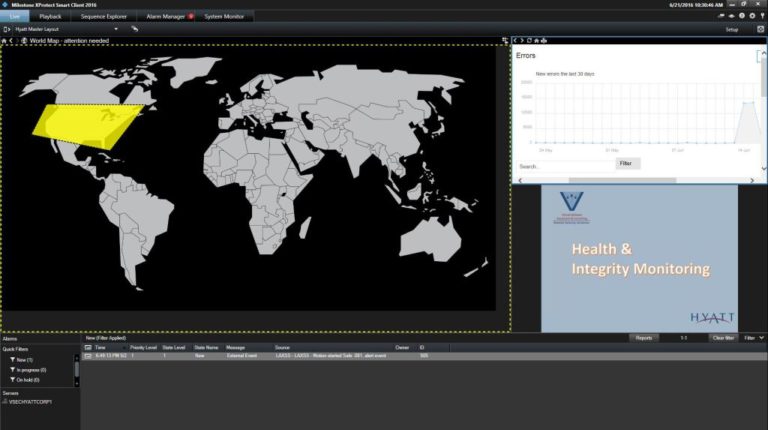768x430 pixels.
Task: Open the settings gear icon in top-right toolbar
Action: coord(752,16)
